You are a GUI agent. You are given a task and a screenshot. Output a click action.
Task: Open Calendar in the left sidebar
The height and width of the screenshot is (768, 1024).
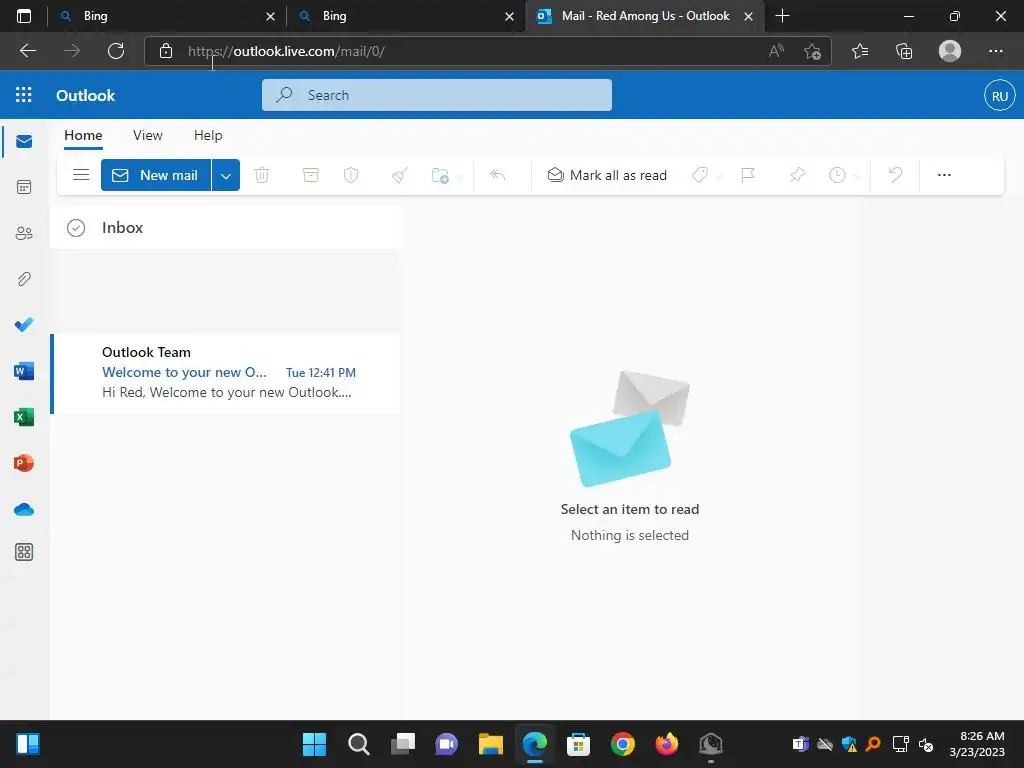coord(24,187)
